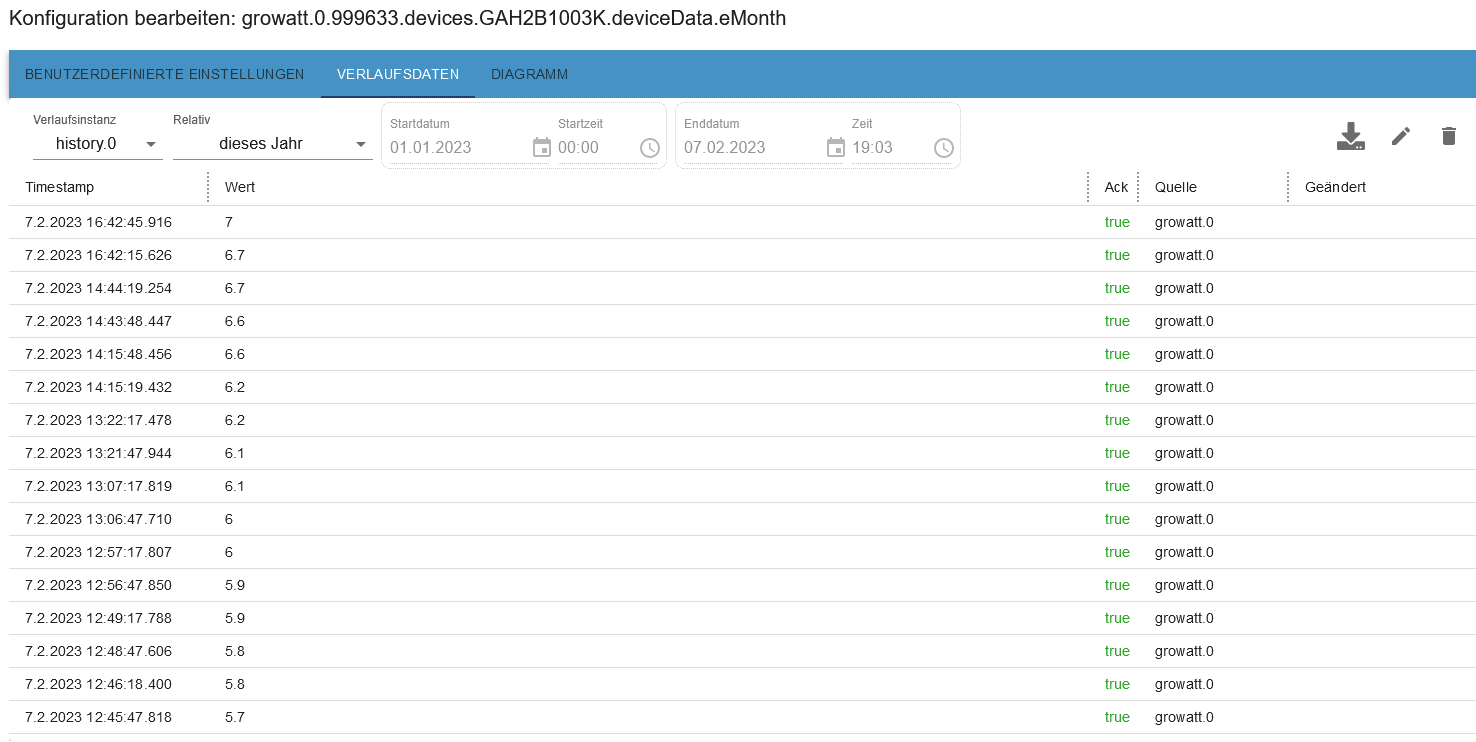1476x742 pixels.
Task: Open the Relativ 'dieses Jahr' dropdown
Action: (x=273, y=144)
